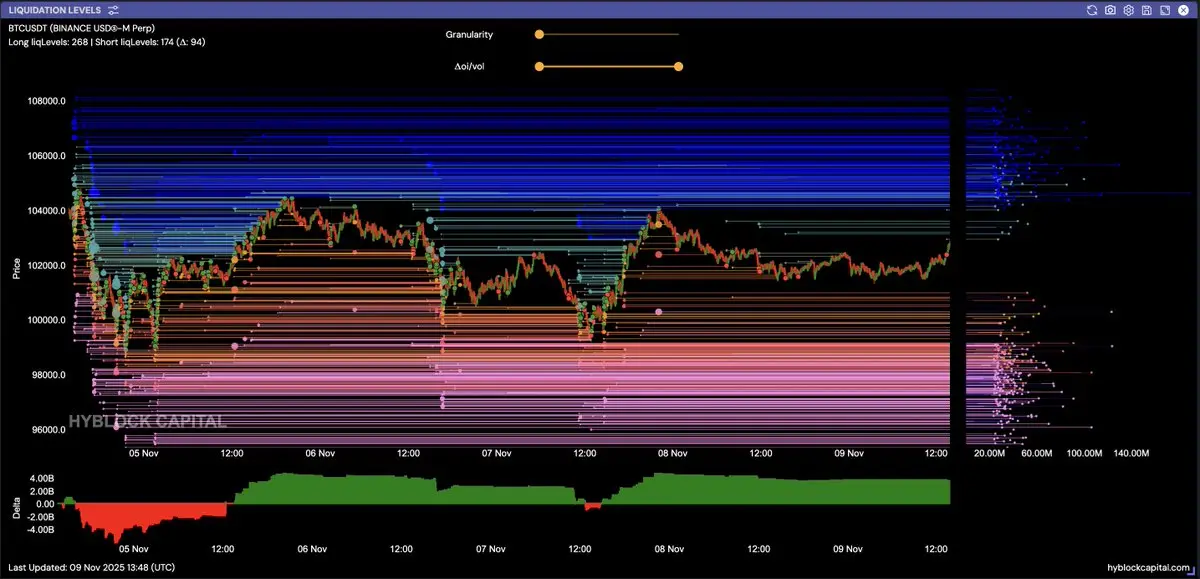The height and width of the screenshot is (579, 1200).
Task: Click the 08 Nov label on price chart axis
Action: pos(672,453)
